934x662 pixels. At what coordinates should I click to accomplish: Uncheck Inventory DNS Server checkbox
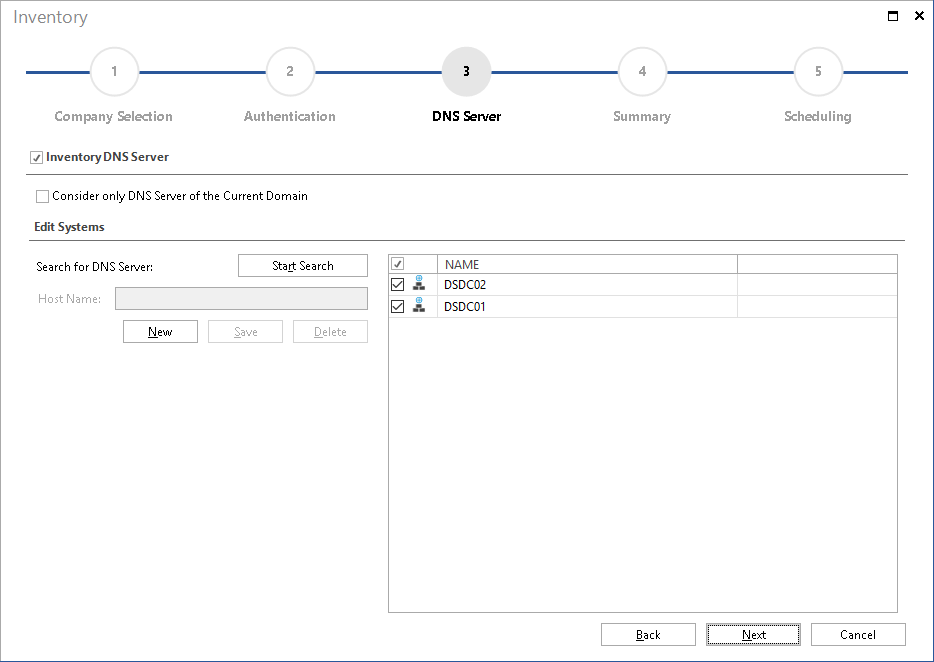36,158
